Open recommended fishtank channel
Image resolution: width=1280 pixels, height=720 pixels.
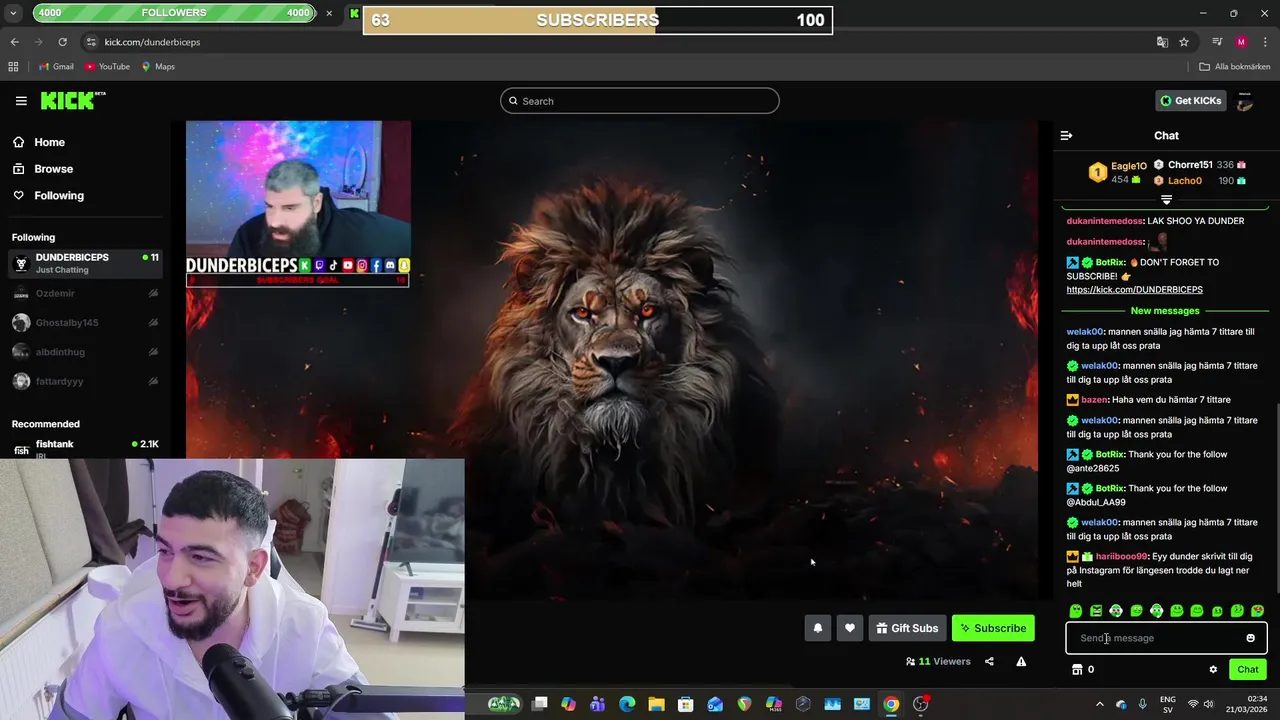coord(85,447)
